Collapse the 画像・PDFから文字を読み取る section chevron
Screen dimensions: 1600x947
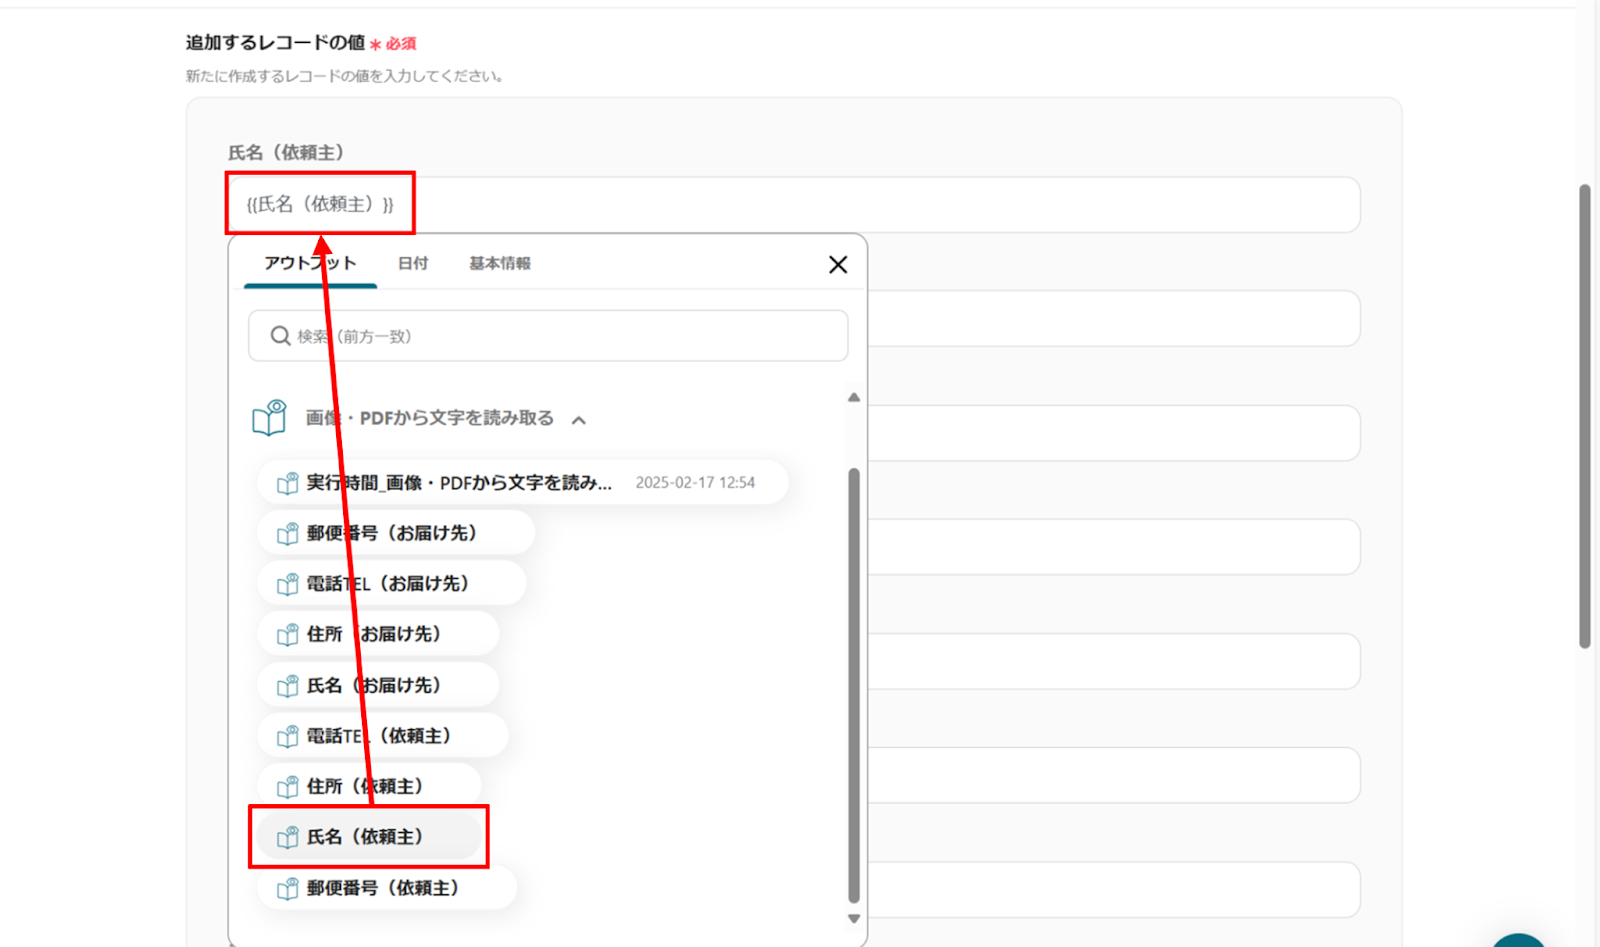[x=579, y=420]
